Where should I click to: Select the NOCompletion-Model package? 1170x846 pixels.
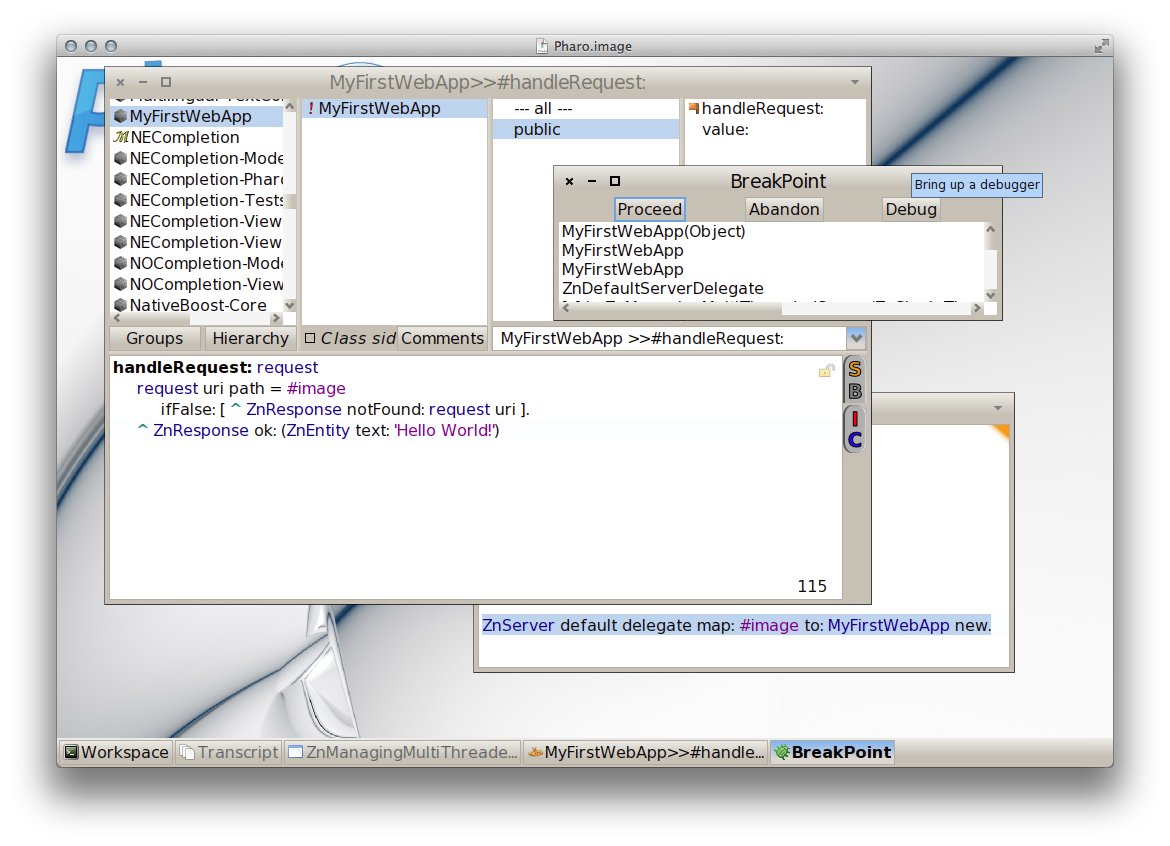tap(198, 263)
